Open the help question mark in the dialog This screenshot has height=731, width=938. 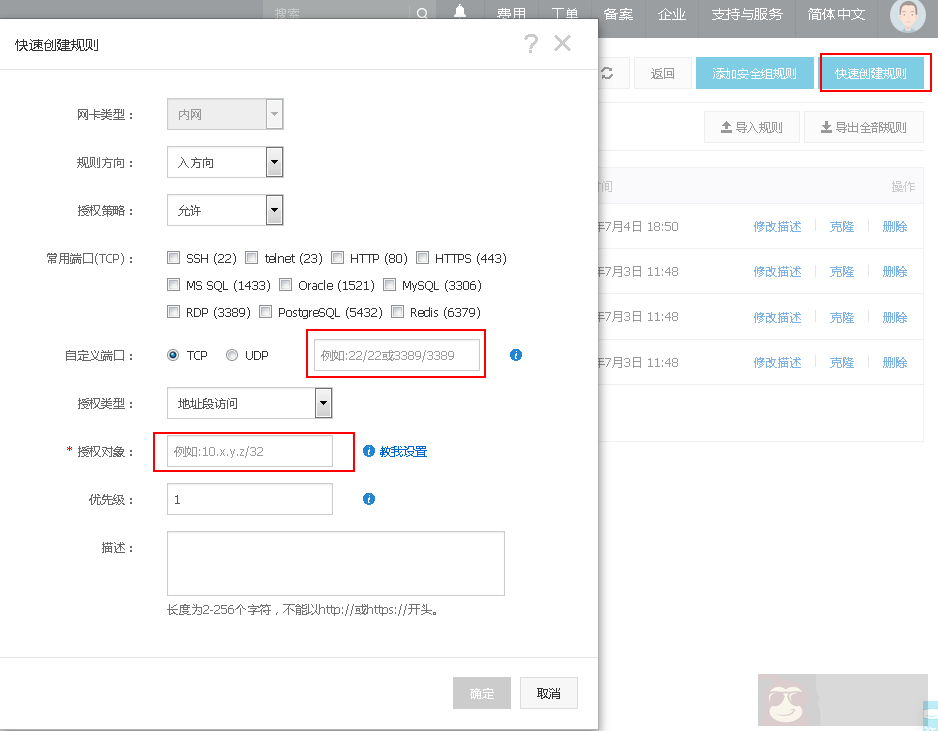531,43
